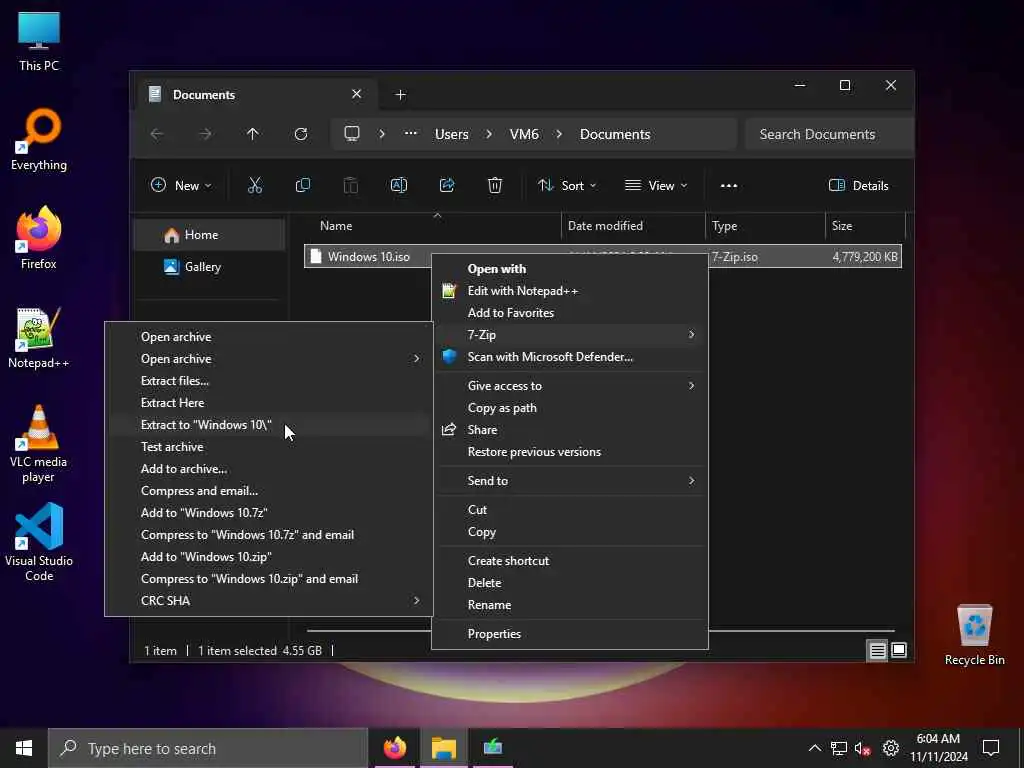The width and height of the screenshot is (1024, 768).
Task: Click the network tray icon
Action: pos(839,748)
